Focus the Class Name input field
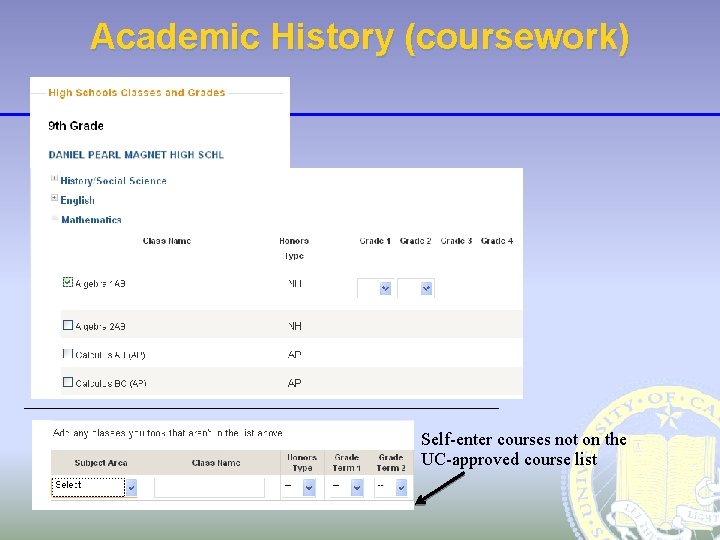The height and width of the screenshot is (540, 720). [209, 487]
